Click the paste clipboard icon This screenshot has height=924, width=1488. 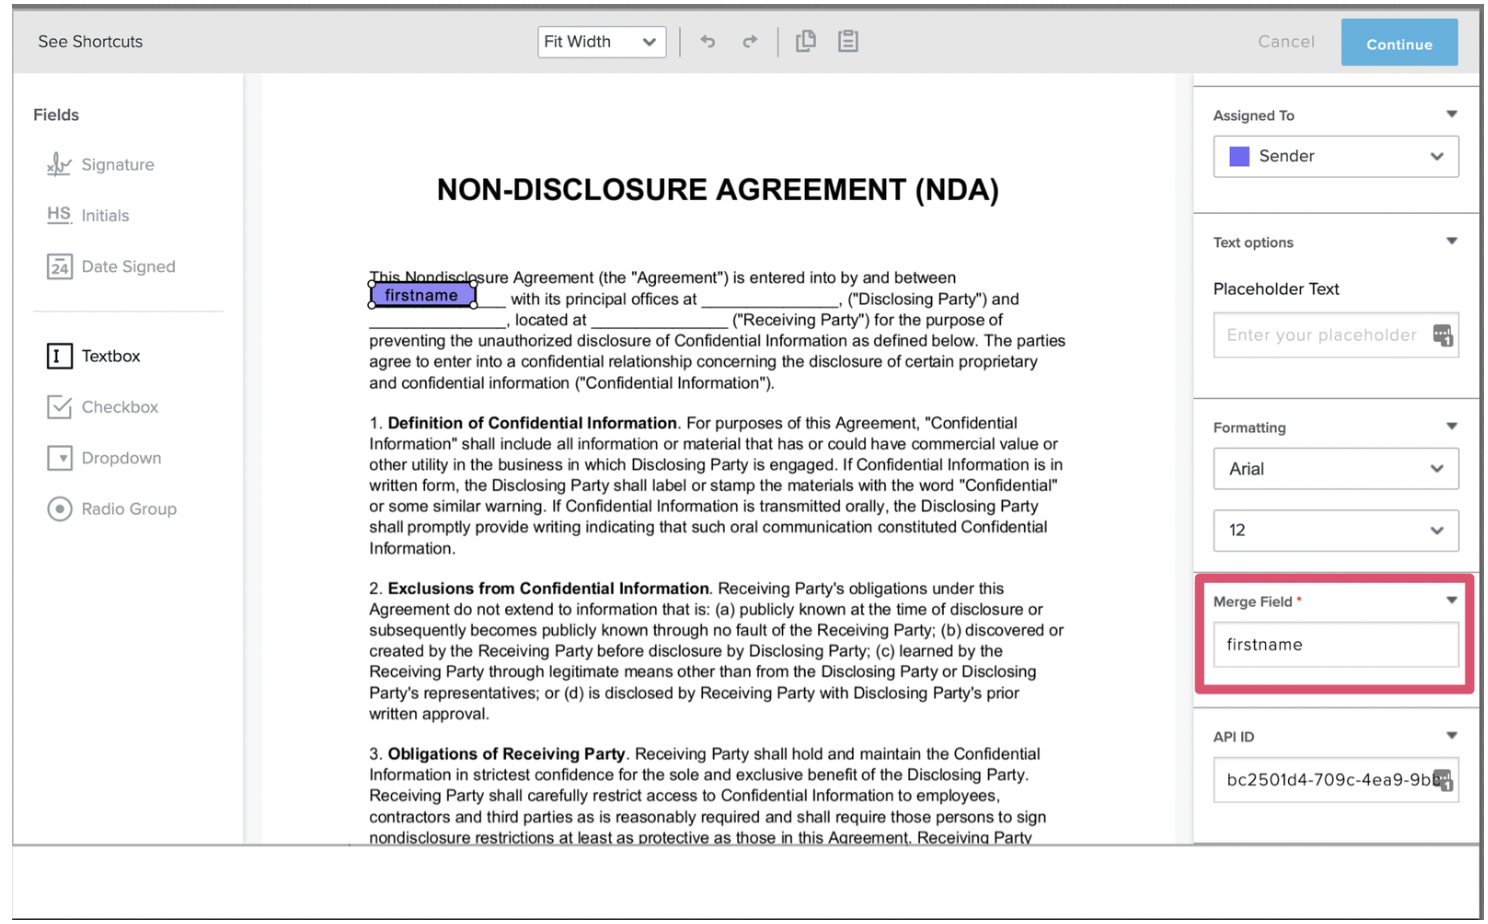pos(848,41)
